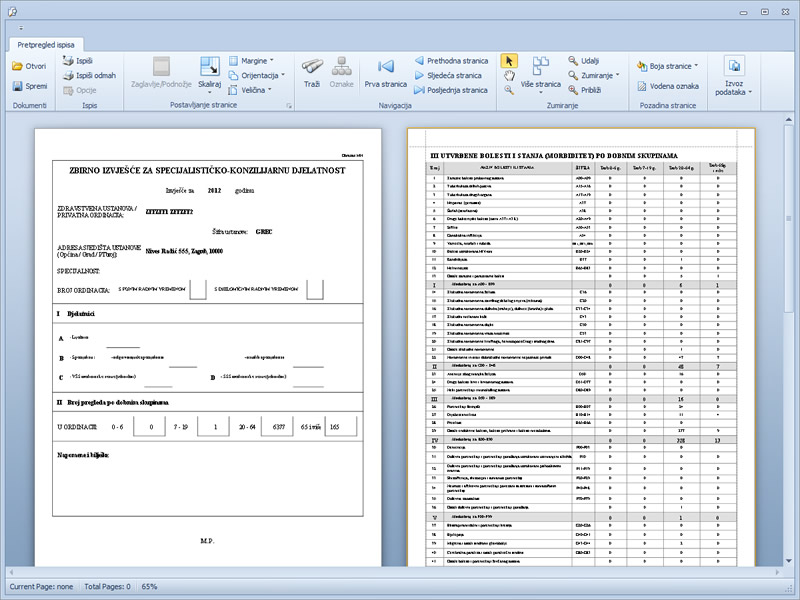Image resolution: width=800 pixels, height=600 pixels.
Task: Click Total Pages: 0 in status bar
Action: pos(107,587)
